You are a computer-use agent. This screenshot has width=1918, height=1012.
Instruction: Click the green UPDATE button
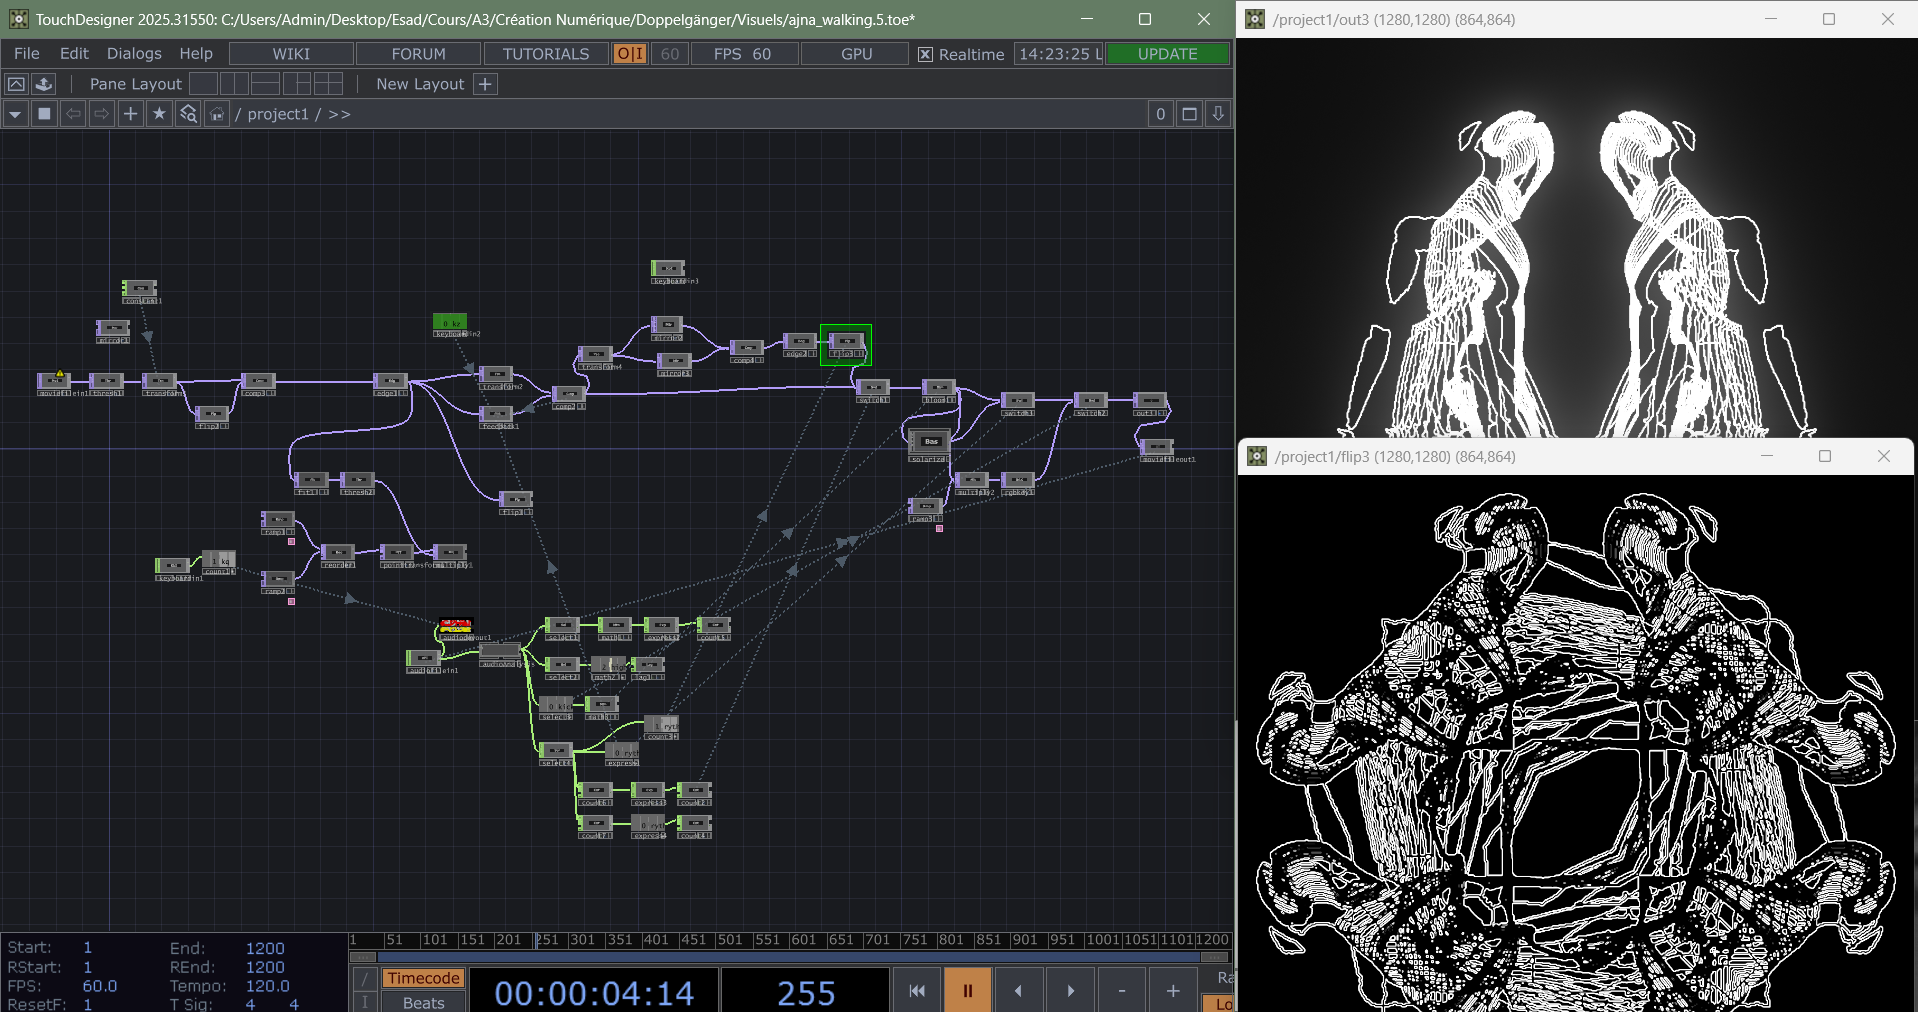1167,54
